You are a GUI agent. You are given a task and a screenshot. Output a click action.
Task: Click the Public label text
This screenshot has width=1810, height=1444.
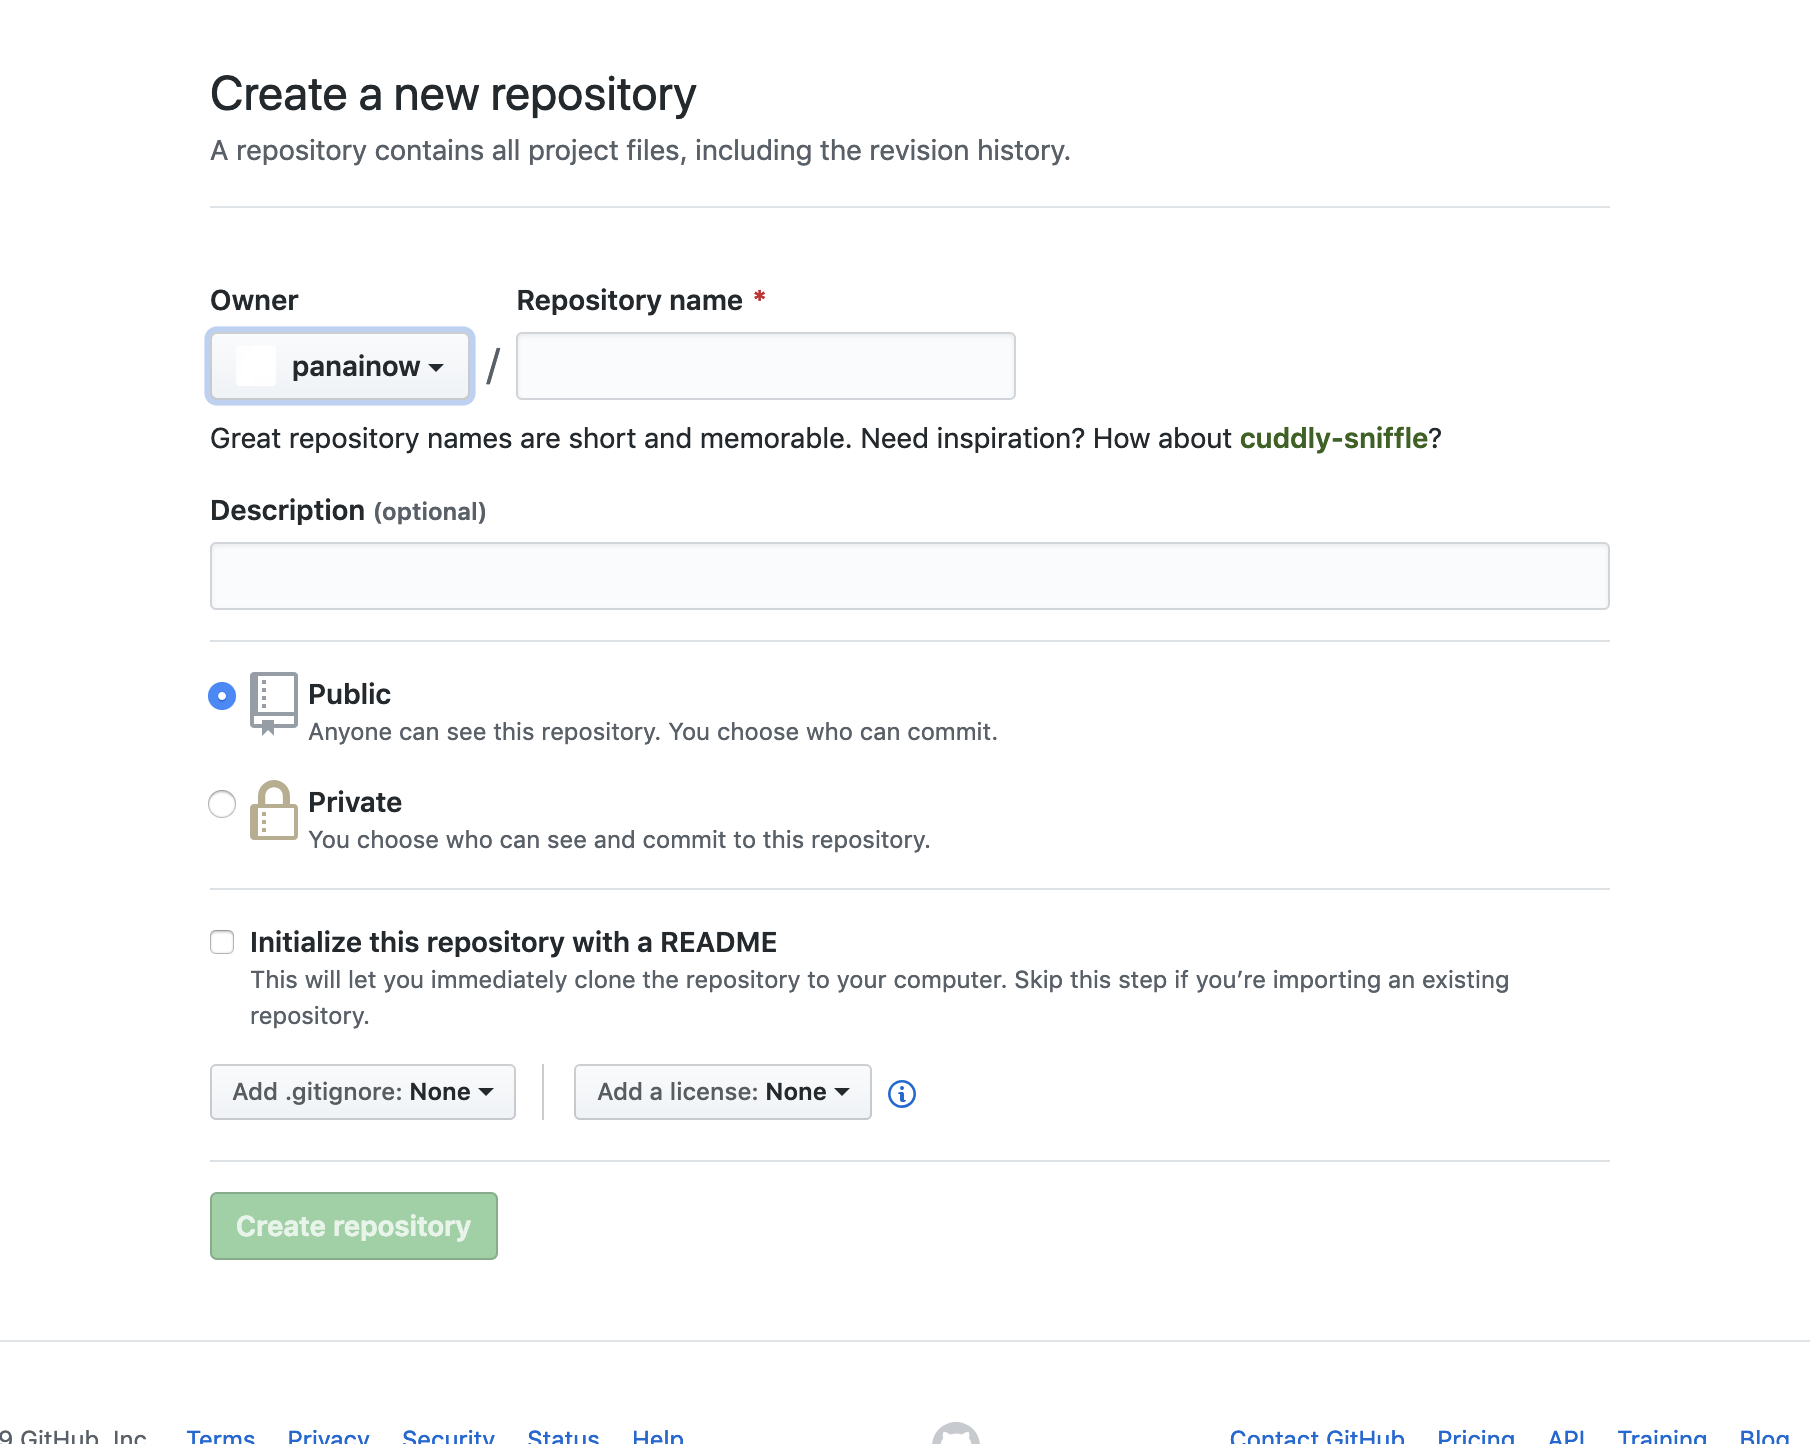[x=349, y=694]
